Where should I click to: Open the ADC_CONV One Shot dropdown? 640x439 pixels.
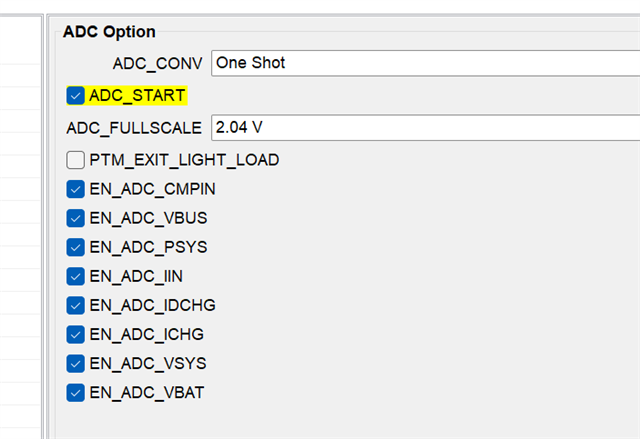(420, 63)
